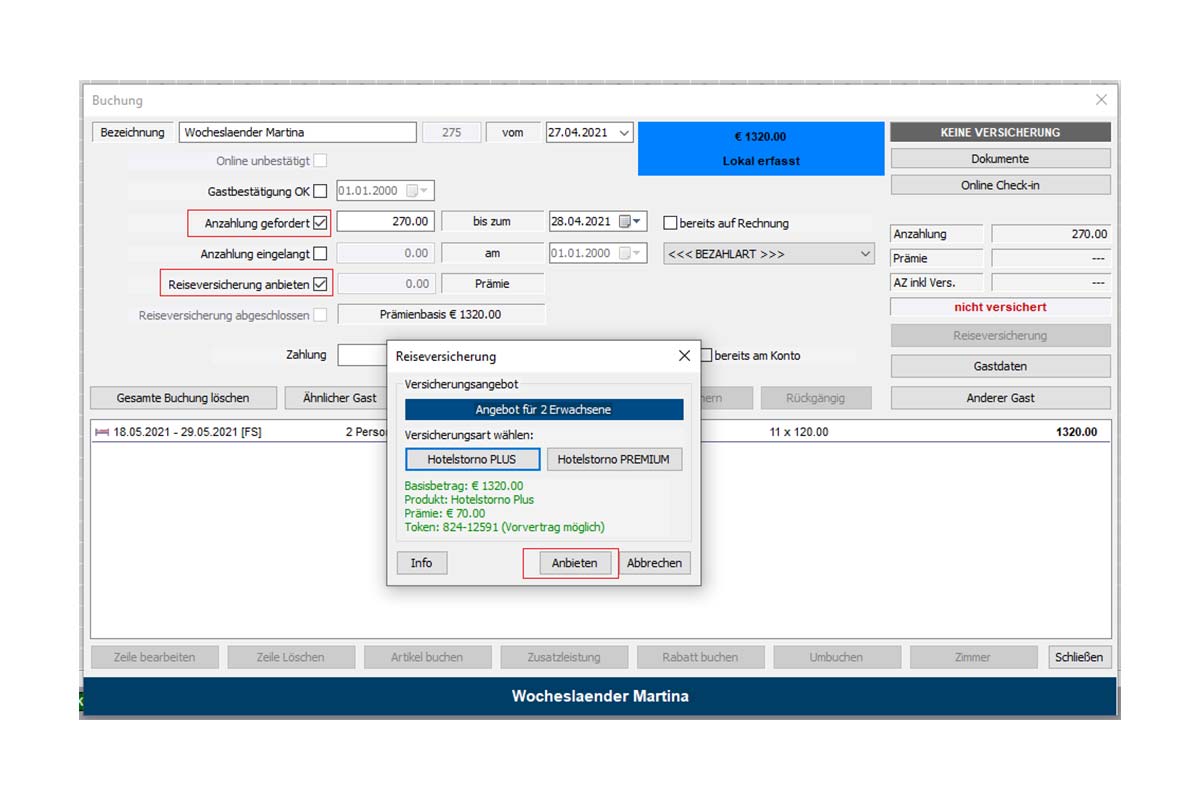Click Abbrechen to cancel insurance offer
This screenshot has height=800, width=1200.
pos(654,563)
